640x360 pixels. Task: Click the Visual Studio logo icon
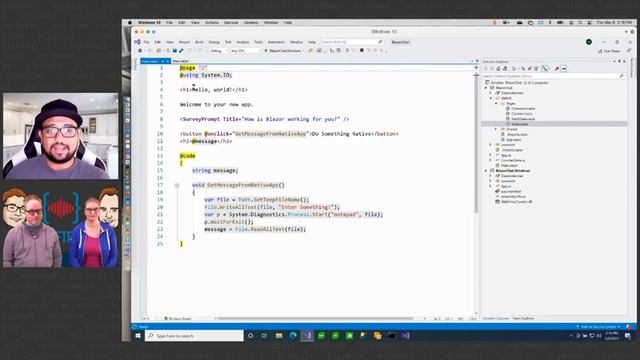(x=137, y=42)
